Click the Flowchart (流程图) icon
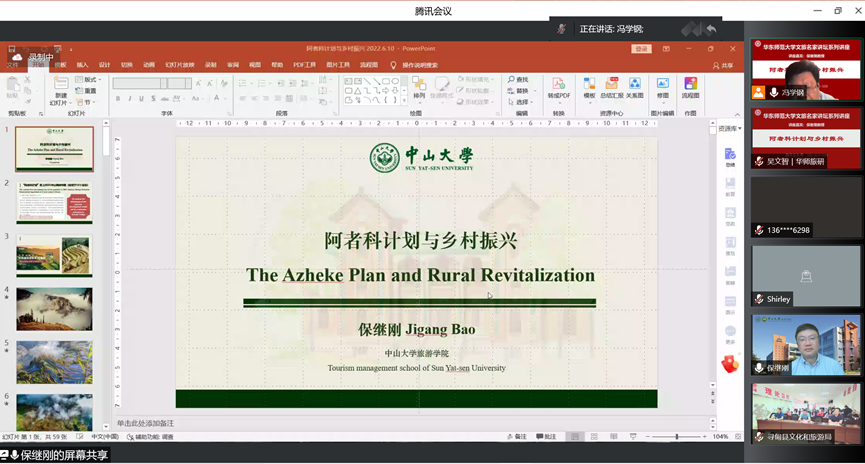The image size is (865, 464). coord(690,83)
